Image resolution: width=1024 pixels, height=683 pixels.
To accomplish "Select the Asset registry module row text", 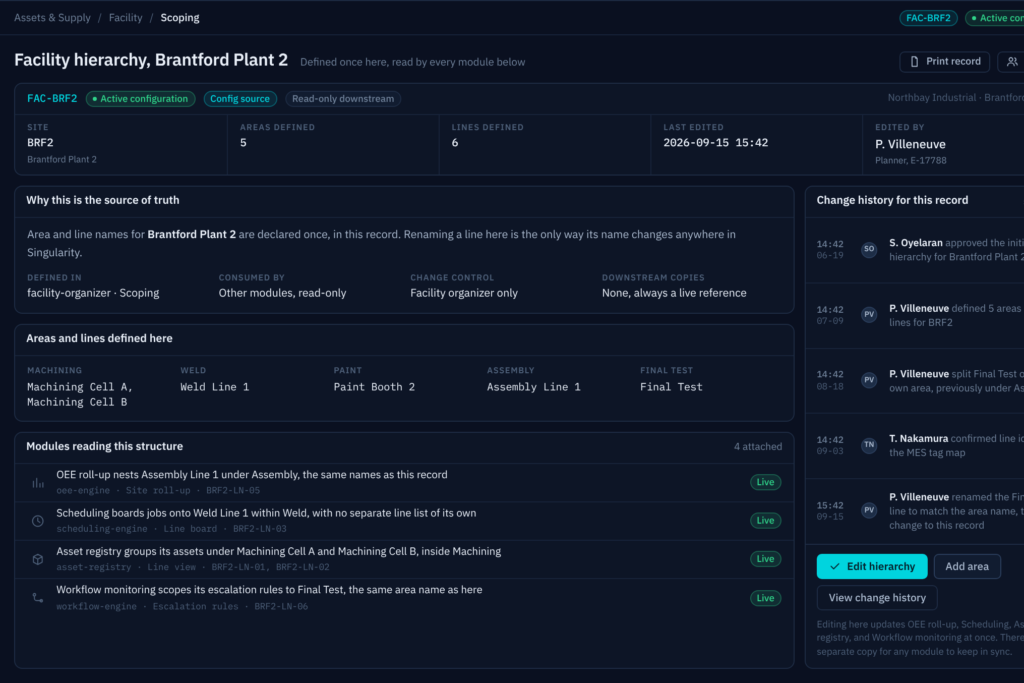I will click(278, 552).
